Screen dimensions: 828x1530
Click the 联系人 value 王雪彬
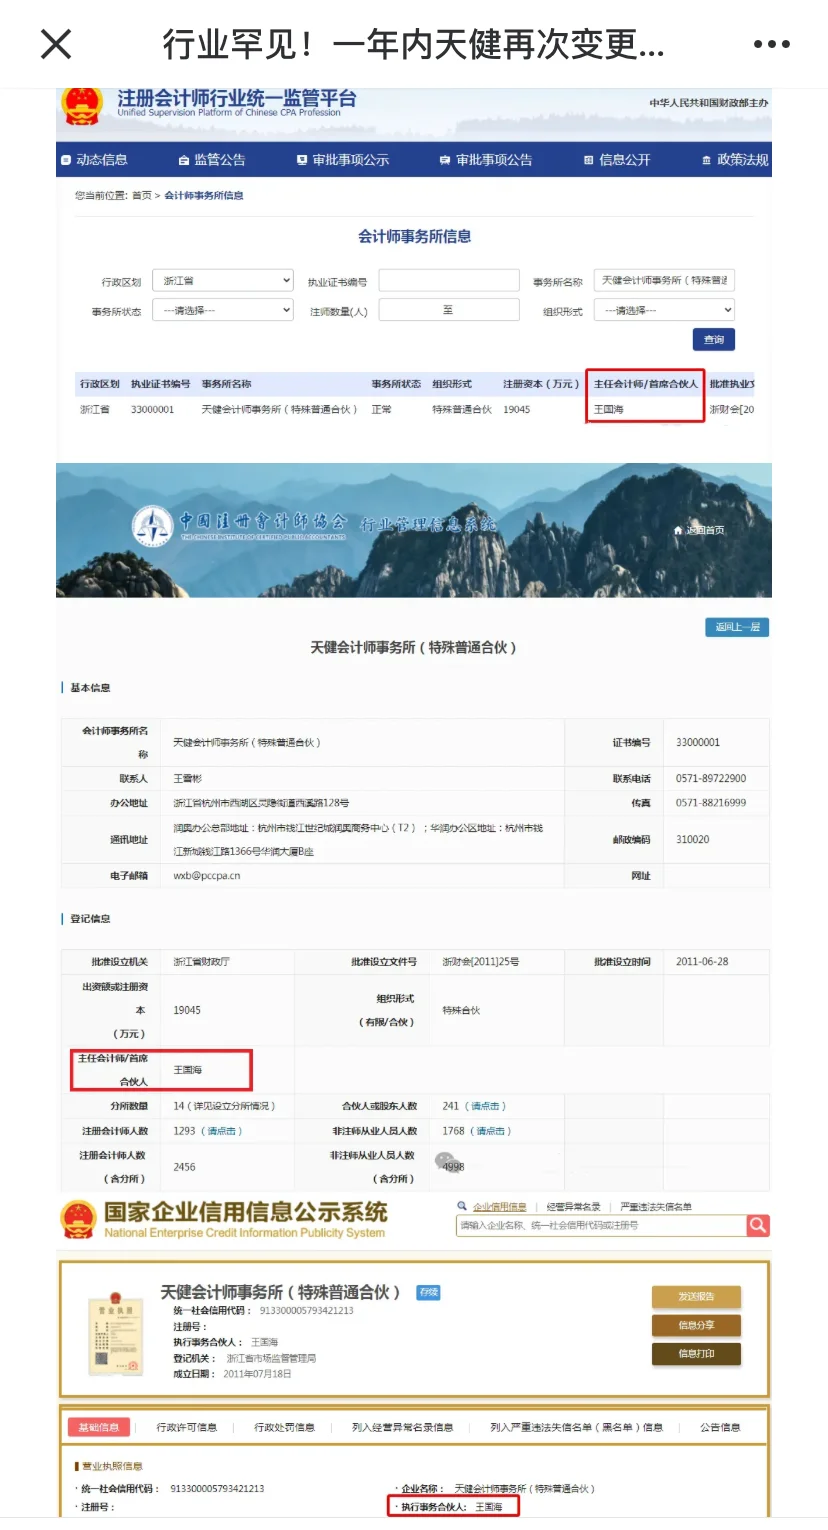[x=188, y=779]
